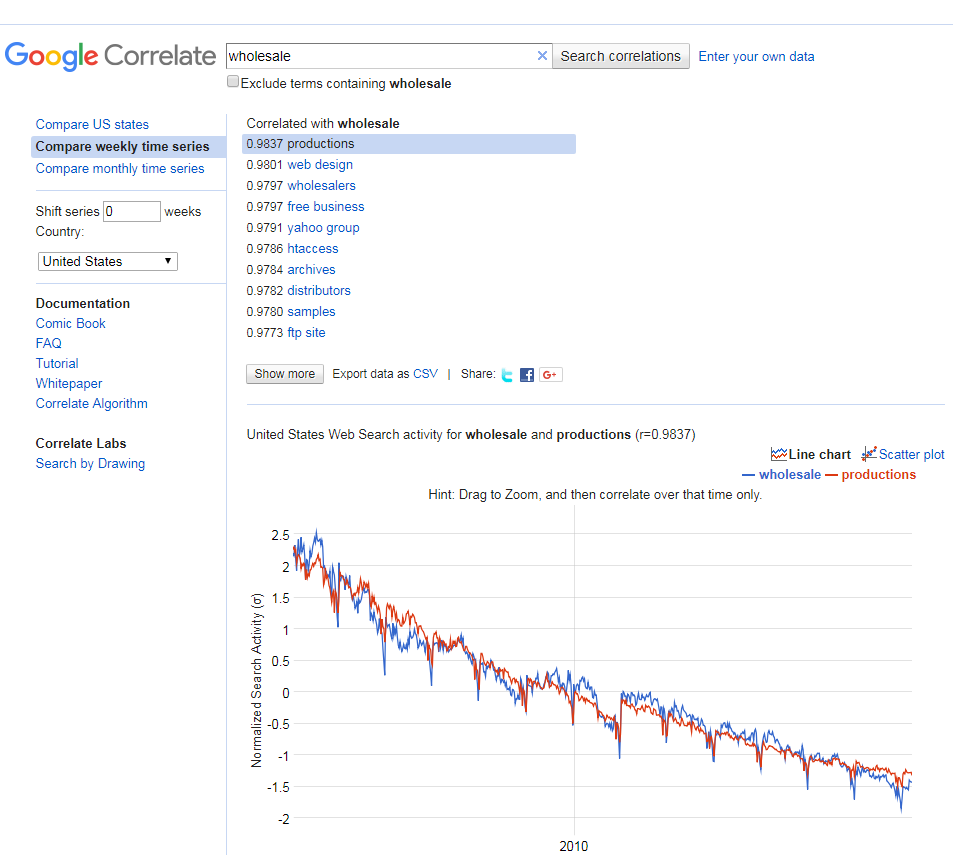Open the web design correlation result
Image resolution: width=953 pixels, height=861 pixels.
[320, 165]
